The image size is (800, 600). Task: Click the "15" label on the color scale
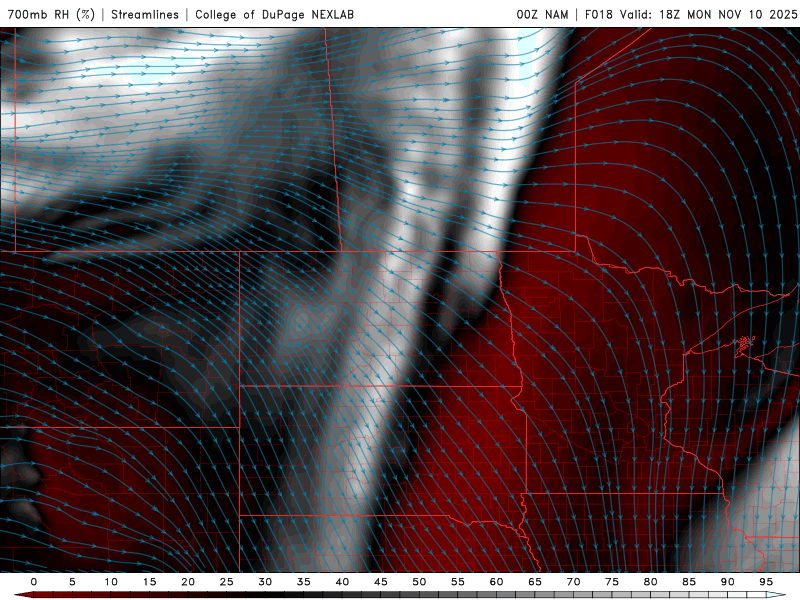pos(149,582)
